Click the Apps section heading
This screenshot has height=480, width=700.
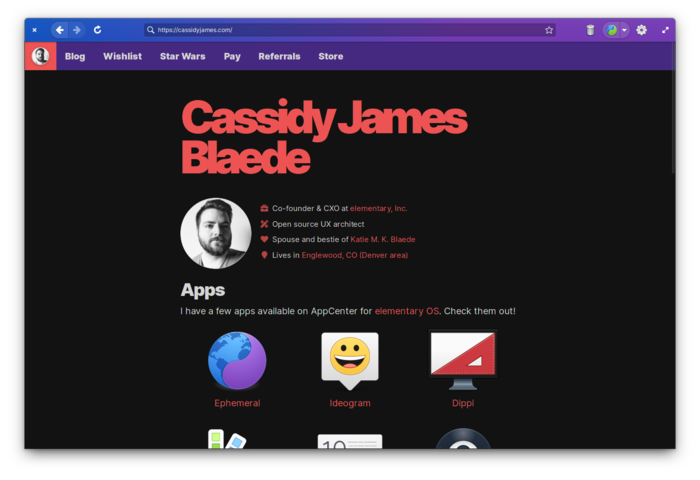pos(203,290)
